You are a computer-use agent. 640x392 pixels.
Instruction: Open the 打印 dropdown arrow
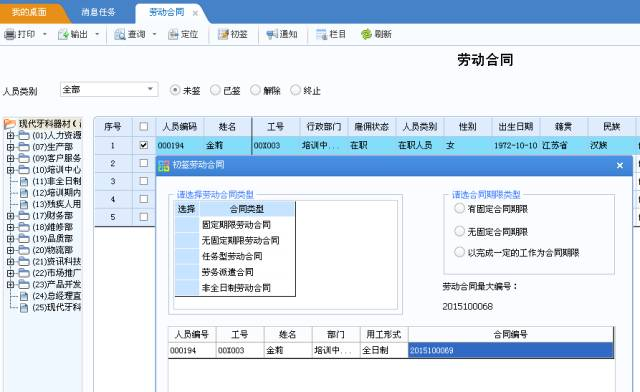click(45, 34)
